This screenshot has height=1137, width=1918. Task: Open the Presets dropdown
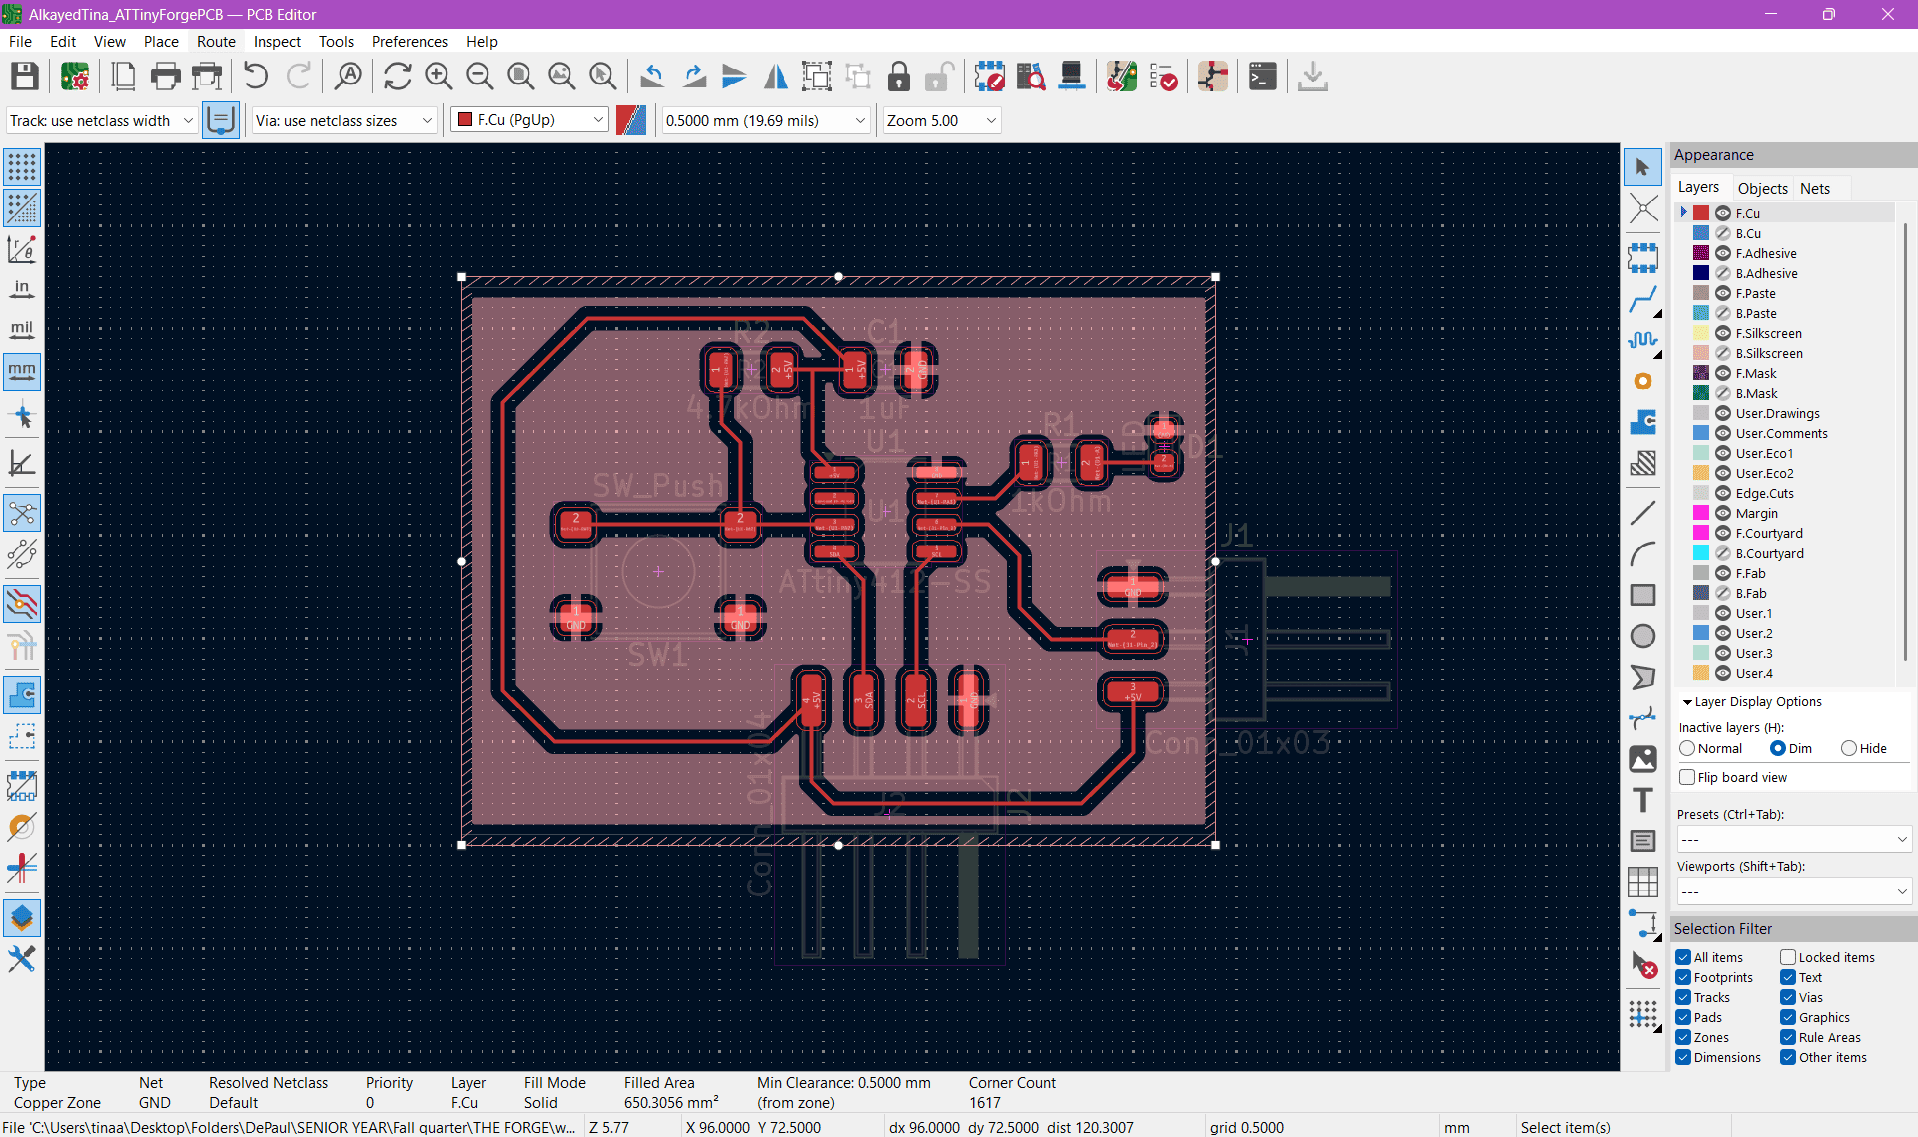pyautogui.click(x=1793, y=839)
